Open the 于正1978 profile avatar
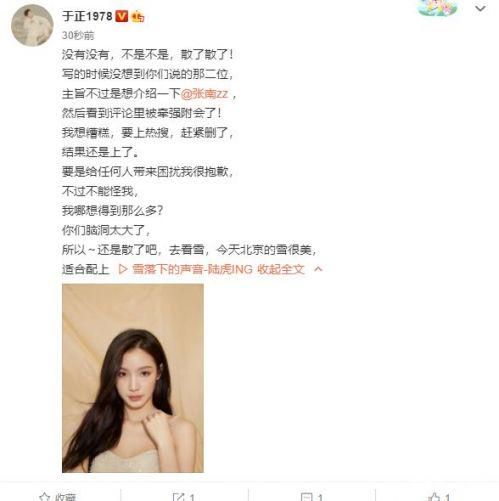The image size is (499, 501). coord(32,25)
